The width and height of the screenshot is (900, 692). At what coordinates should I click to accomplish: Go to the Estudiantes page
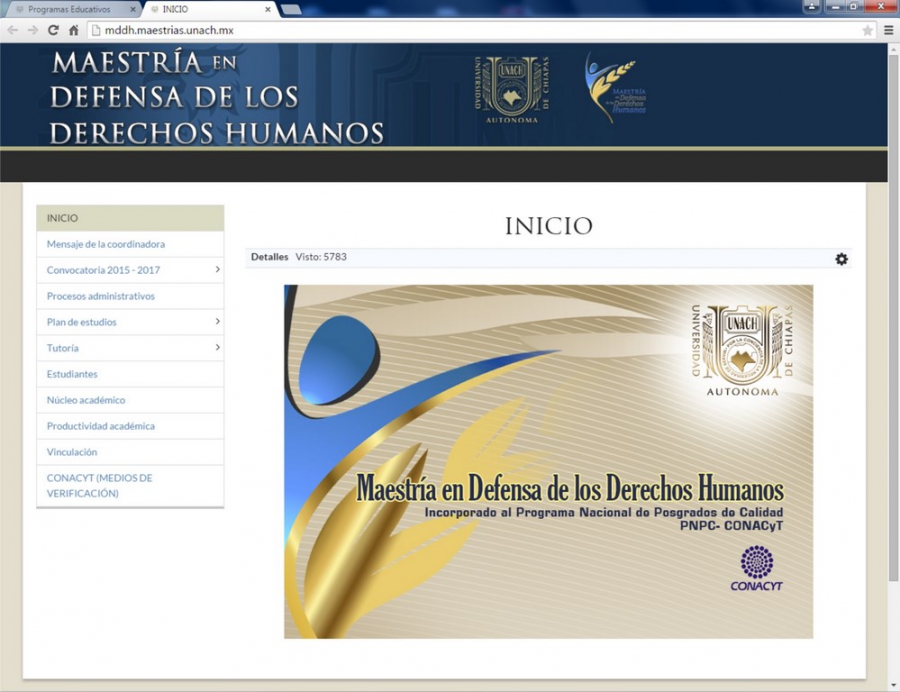point(72,374)
